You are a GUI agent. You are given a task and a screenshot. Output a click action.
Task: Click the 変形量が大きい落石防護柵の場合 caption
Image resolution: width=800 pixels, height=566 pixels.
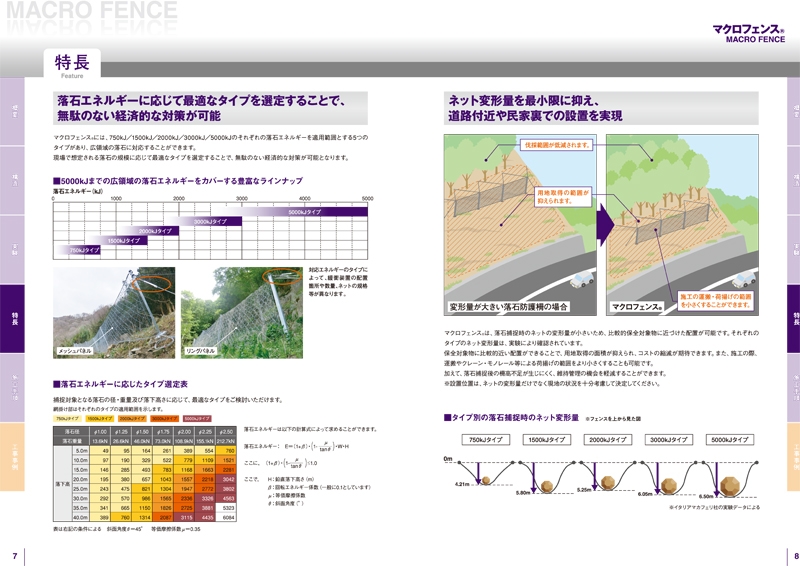click(x=508, y=307)
